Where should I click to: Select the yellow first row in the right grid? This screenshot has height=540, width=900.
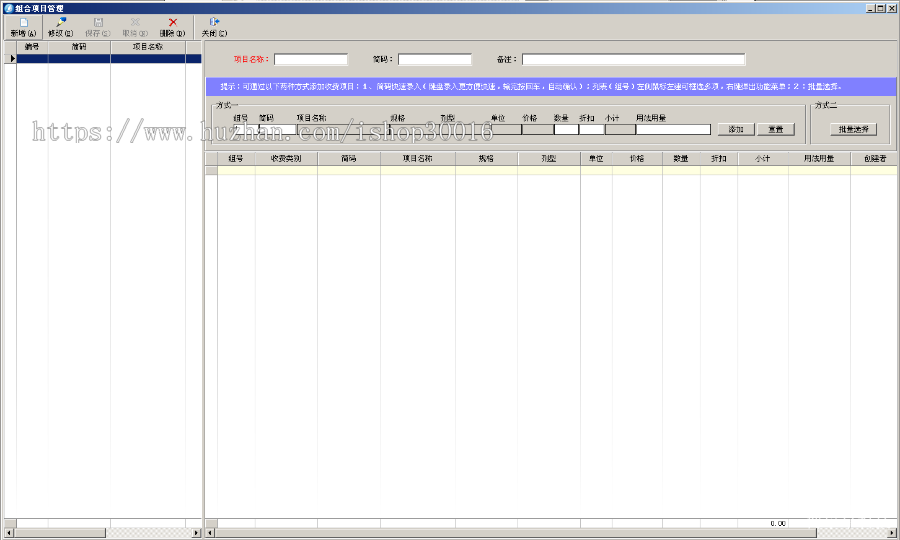(x=557, y=170)
